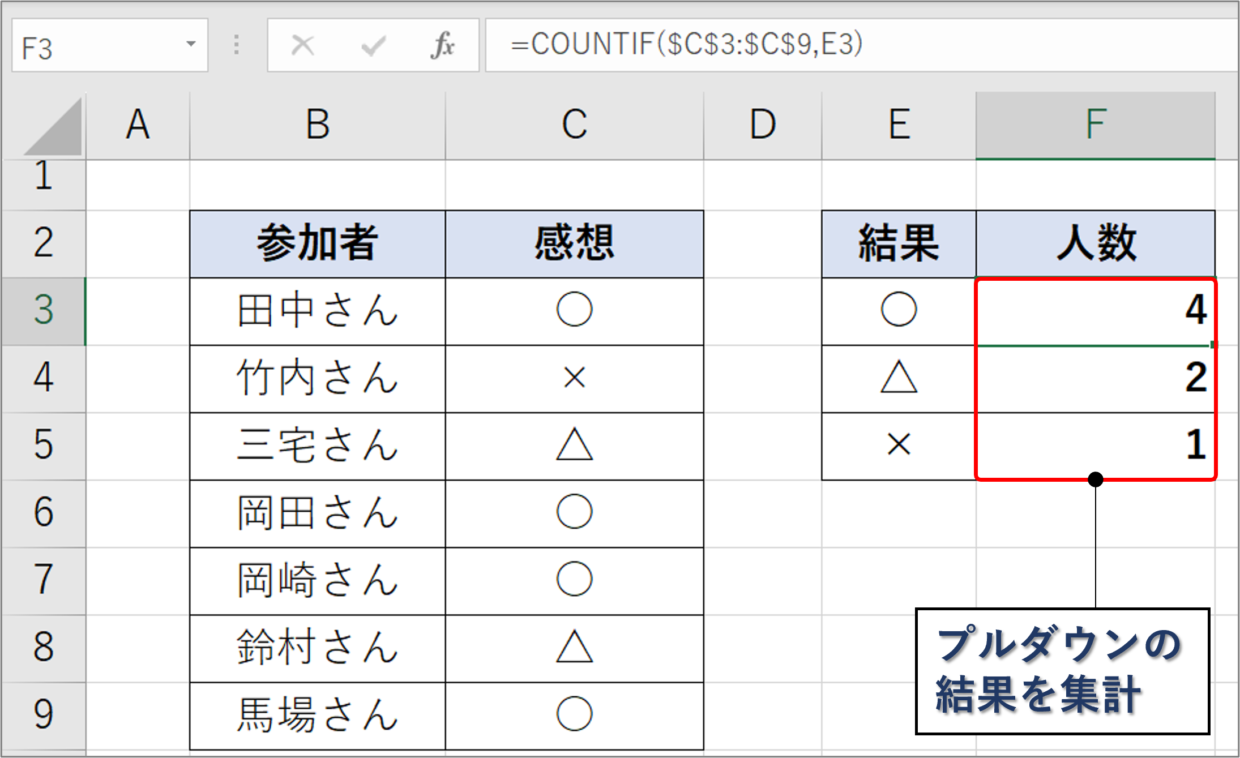
Task: Click the Select All corner triangle
Action: (x=43, y=125)
